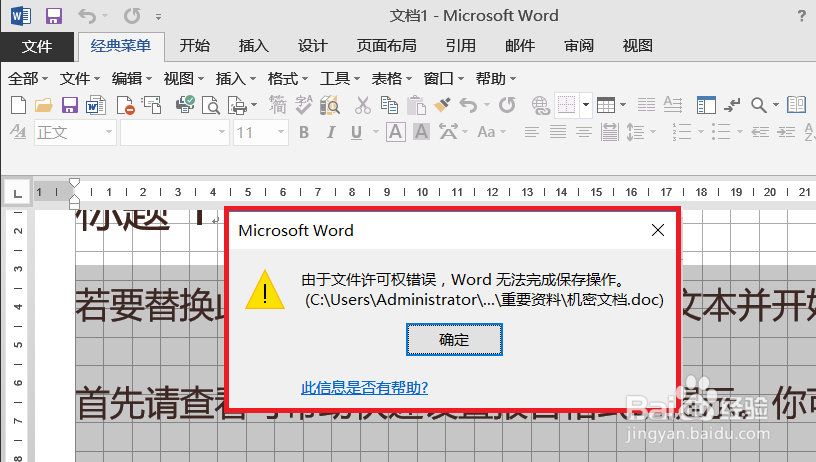816x462 pixels.
Task: Click the Increase Indent button
Action: (x=786, y=133)
